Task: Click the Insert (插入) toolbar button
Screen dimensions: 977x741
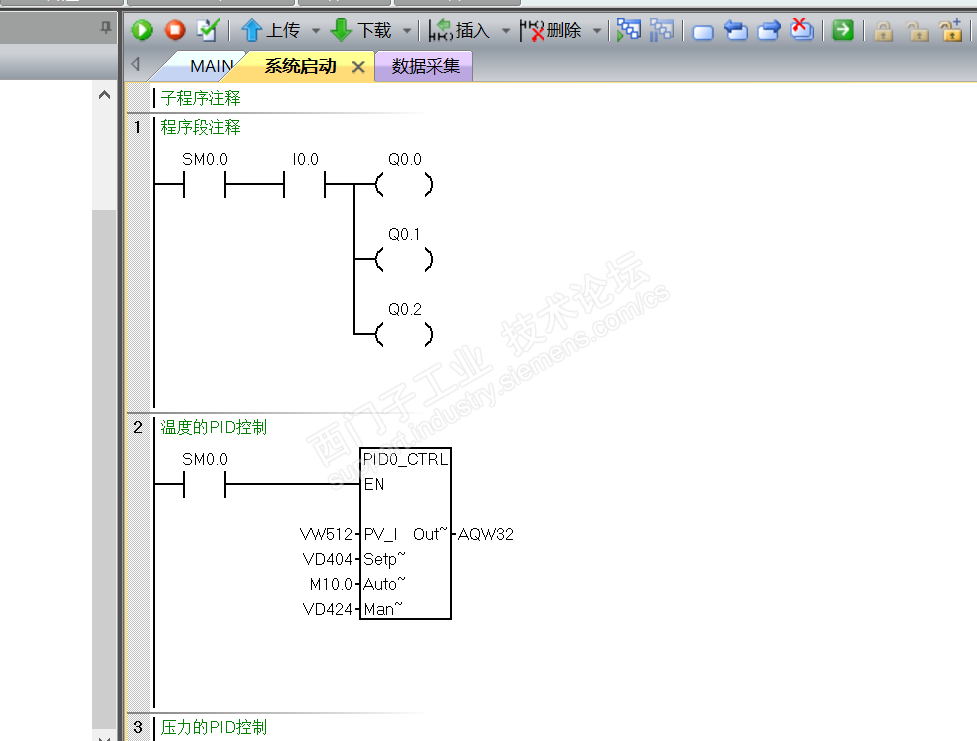Action: [x=460, y=30]
